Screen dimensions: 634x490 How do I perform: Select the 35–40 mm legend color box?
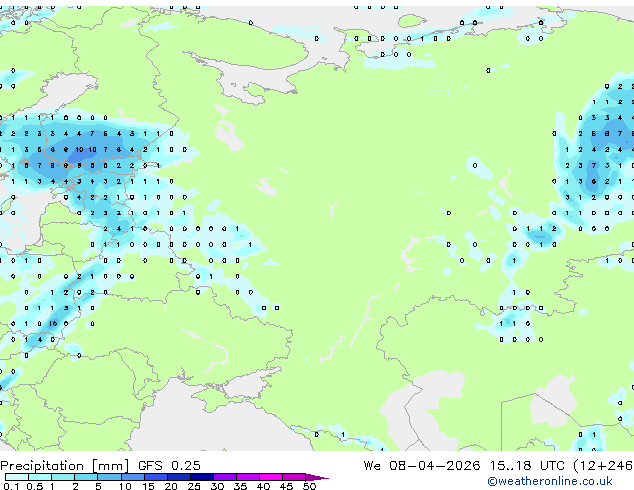point(247,477)
